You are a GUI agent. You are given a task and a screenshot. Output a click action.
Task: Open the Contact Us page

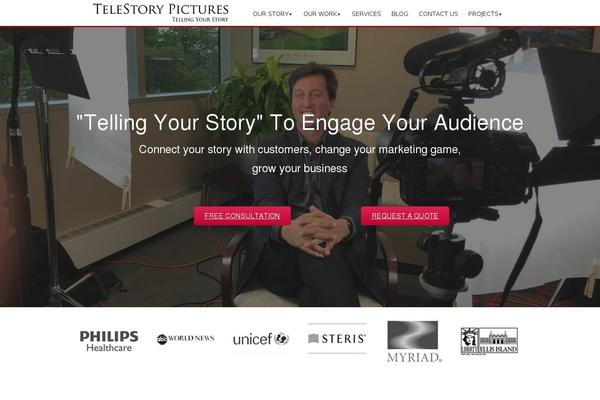coord(438,14)
